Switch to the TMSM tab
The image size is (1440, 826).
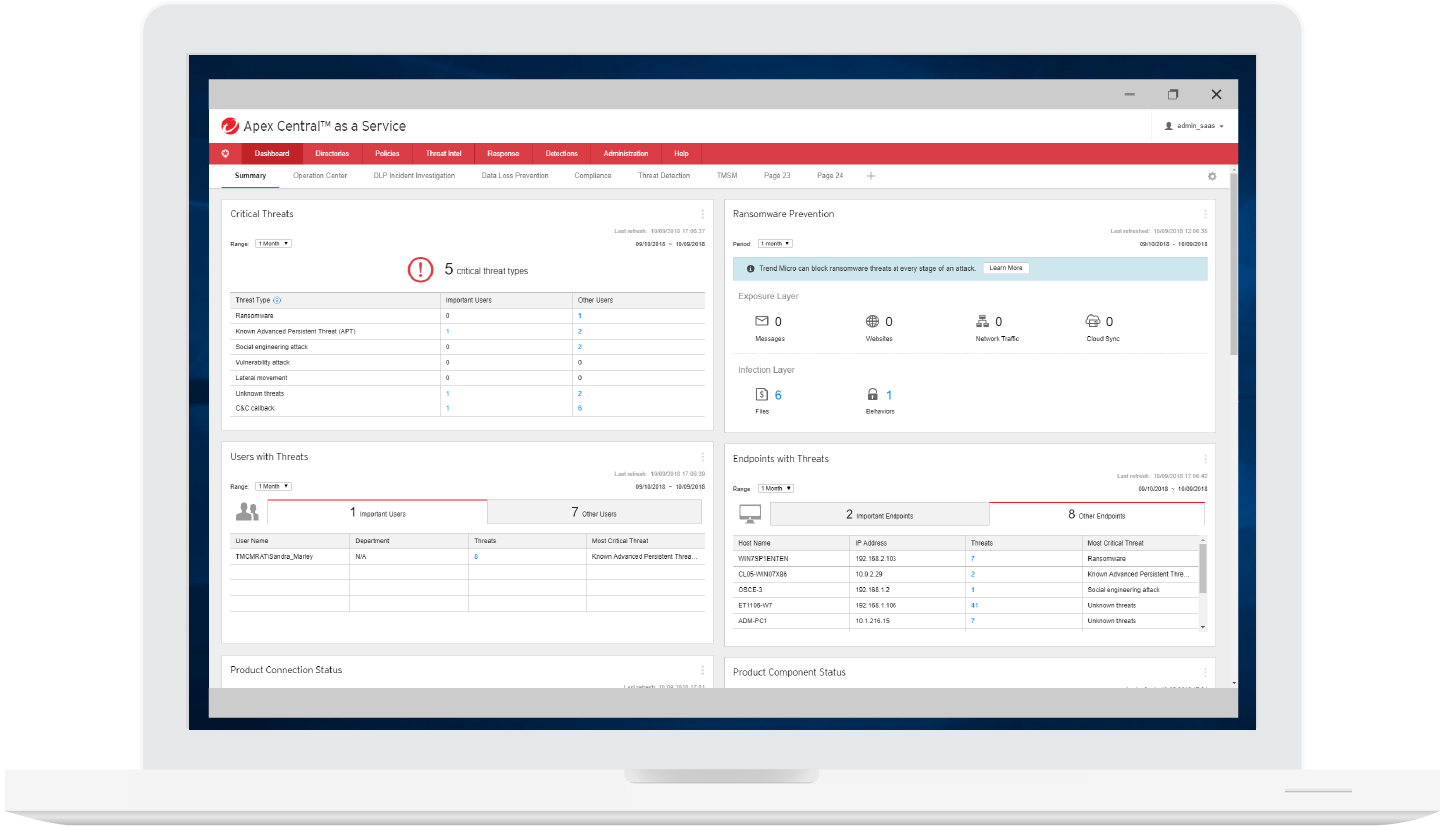[x=727, y=176]
